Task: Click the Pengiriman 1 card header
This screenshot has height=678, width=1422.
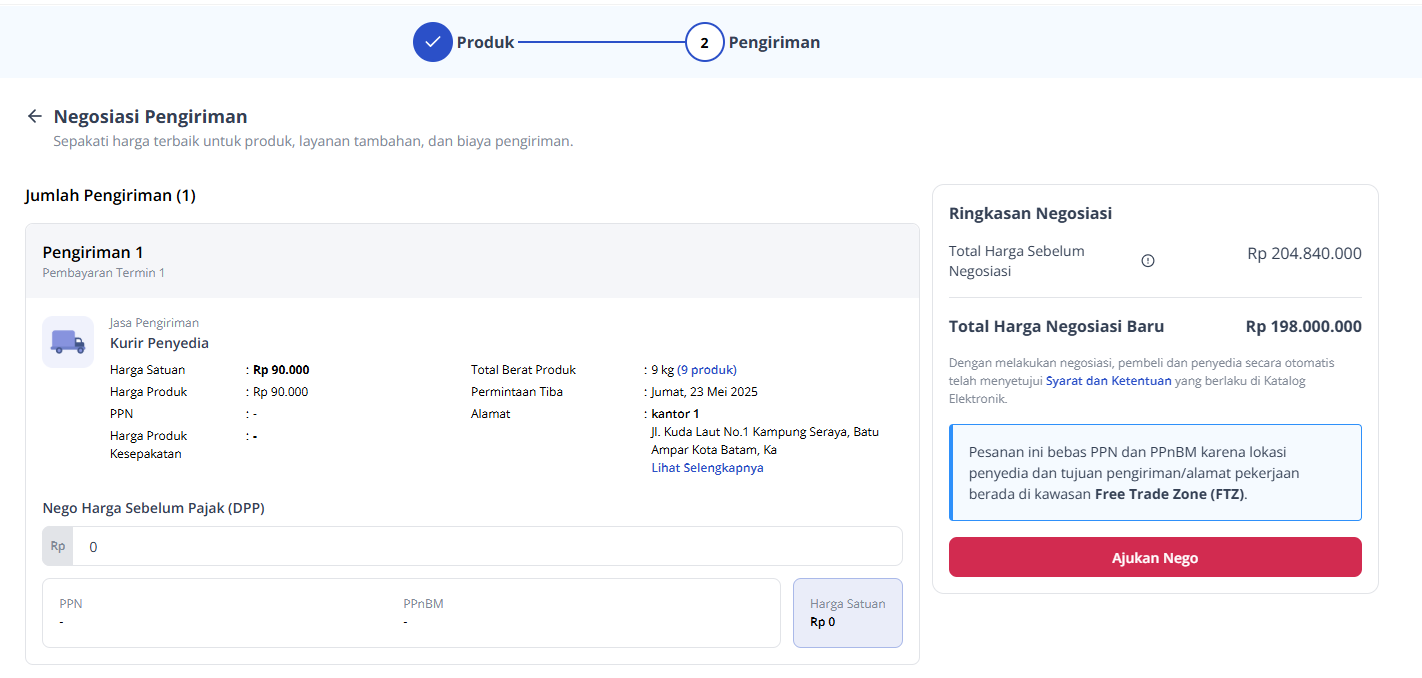Action: [x=472, y=261]
